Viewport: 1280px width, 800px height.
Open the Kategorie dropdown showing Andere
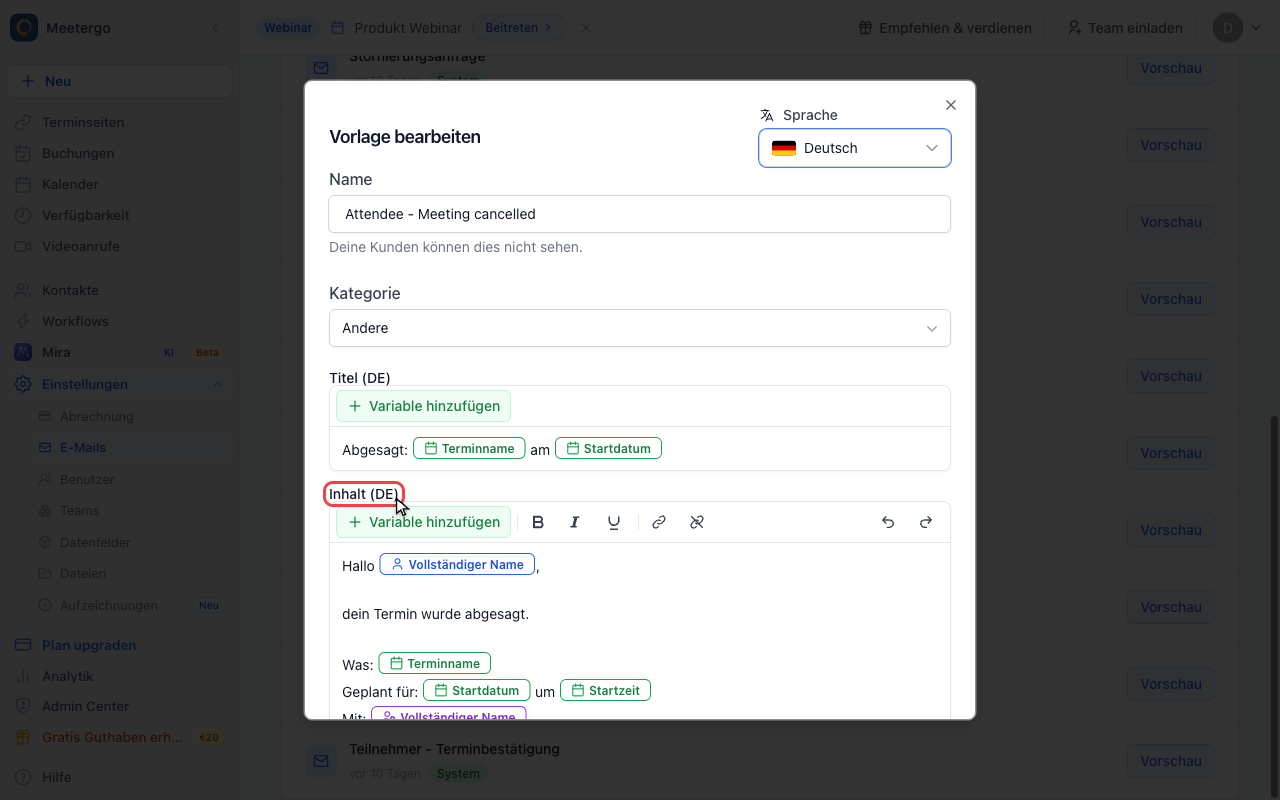point(640,328)
